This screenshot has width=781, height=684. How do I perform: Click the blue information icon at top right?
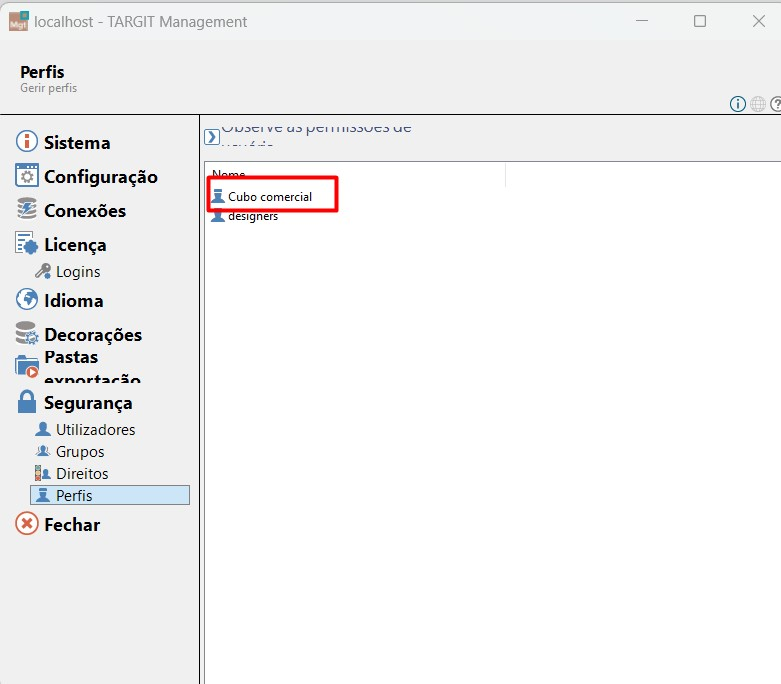(738, 104)
